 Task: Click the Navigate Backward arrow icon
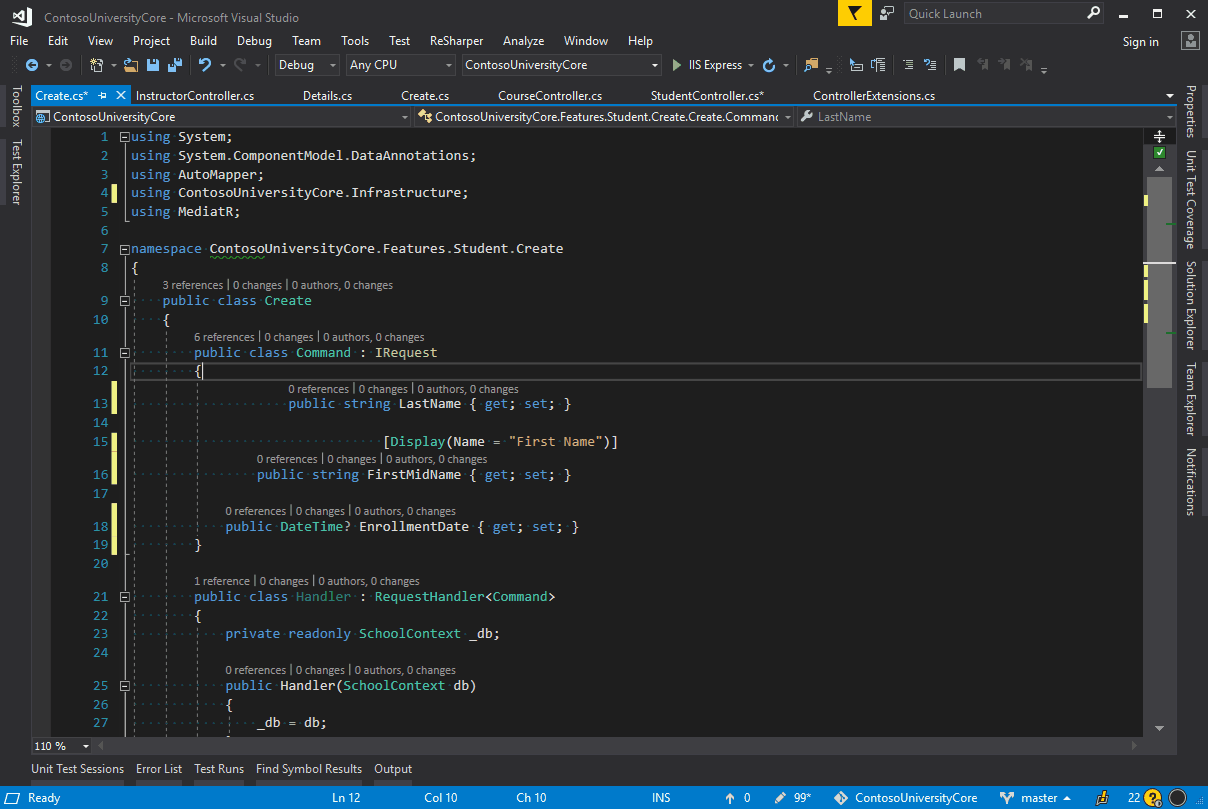[x=32, y=65]
